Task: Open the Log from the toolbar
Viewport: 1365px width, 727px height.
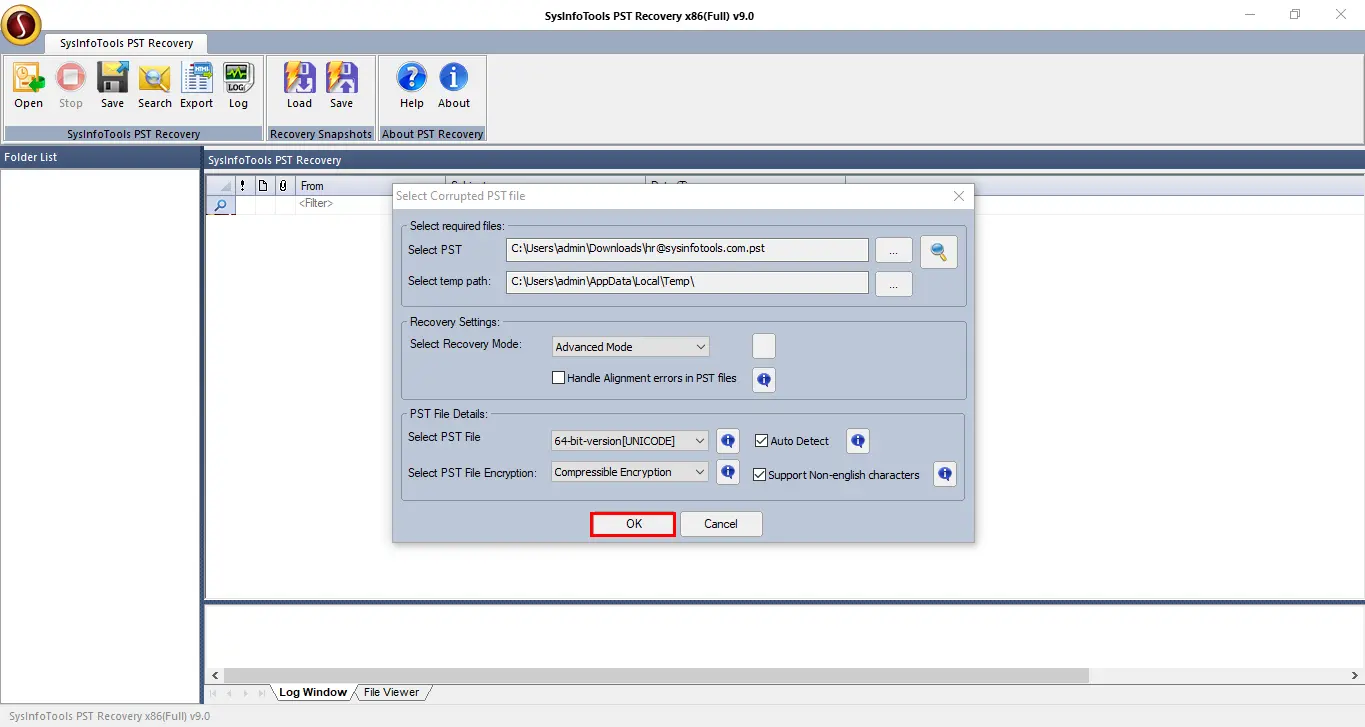Action: [x=238, y=85]
